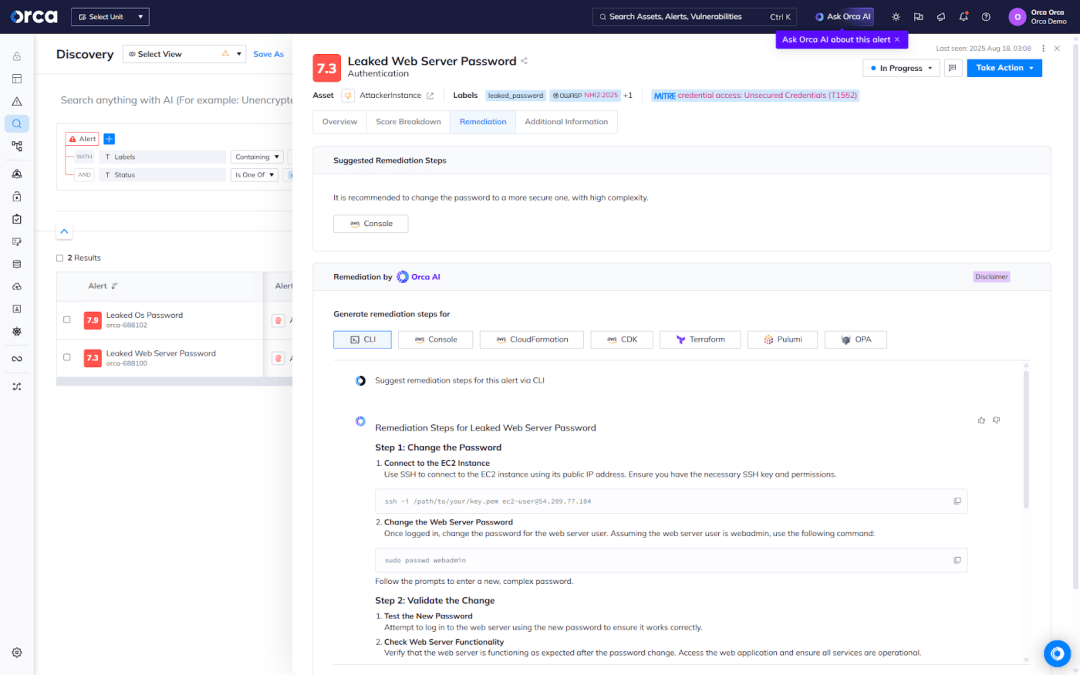Image resolution: width=1080 pixels, height=675 pixels.
Task: Select the Discovery search icon in sidebar
Action: (x=17, y=124)
